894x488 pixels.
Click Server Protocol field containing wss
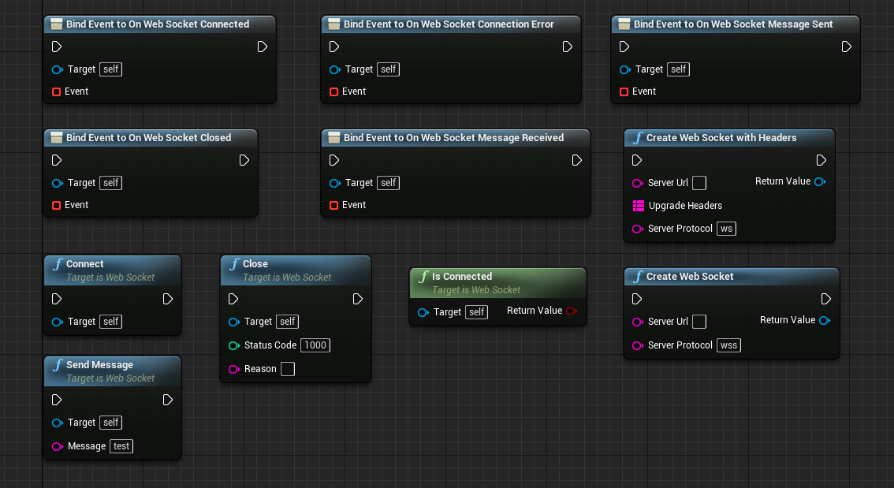pyautogui.click(x=729, y=345)
